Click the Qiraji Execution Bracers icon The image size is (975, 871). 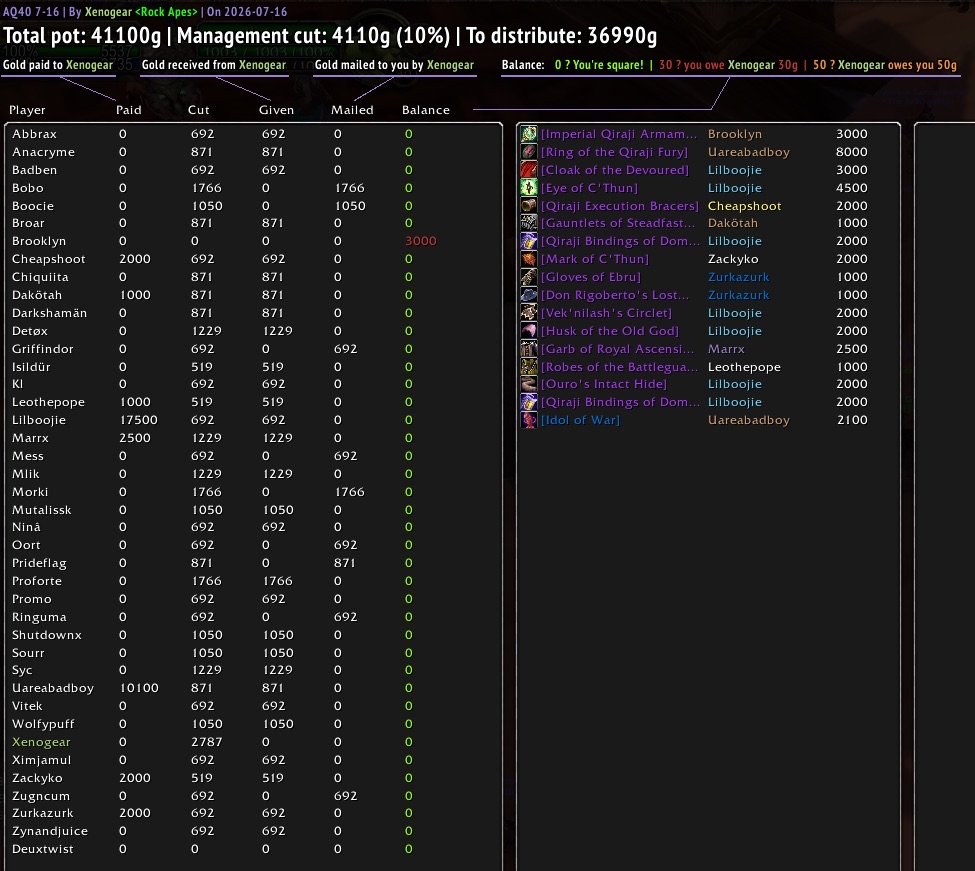529,205
